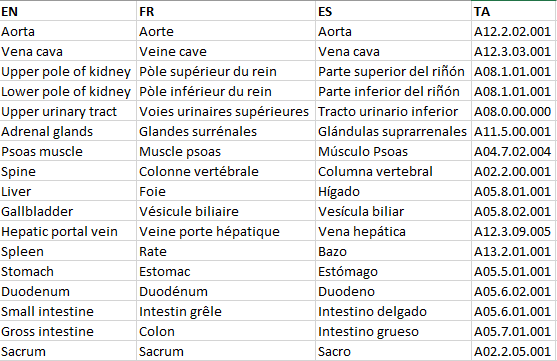Image resolution: width=557 pixels, height=361 pixels.
Task: Select the Vena cava cell in EN column
Action: 68,52
